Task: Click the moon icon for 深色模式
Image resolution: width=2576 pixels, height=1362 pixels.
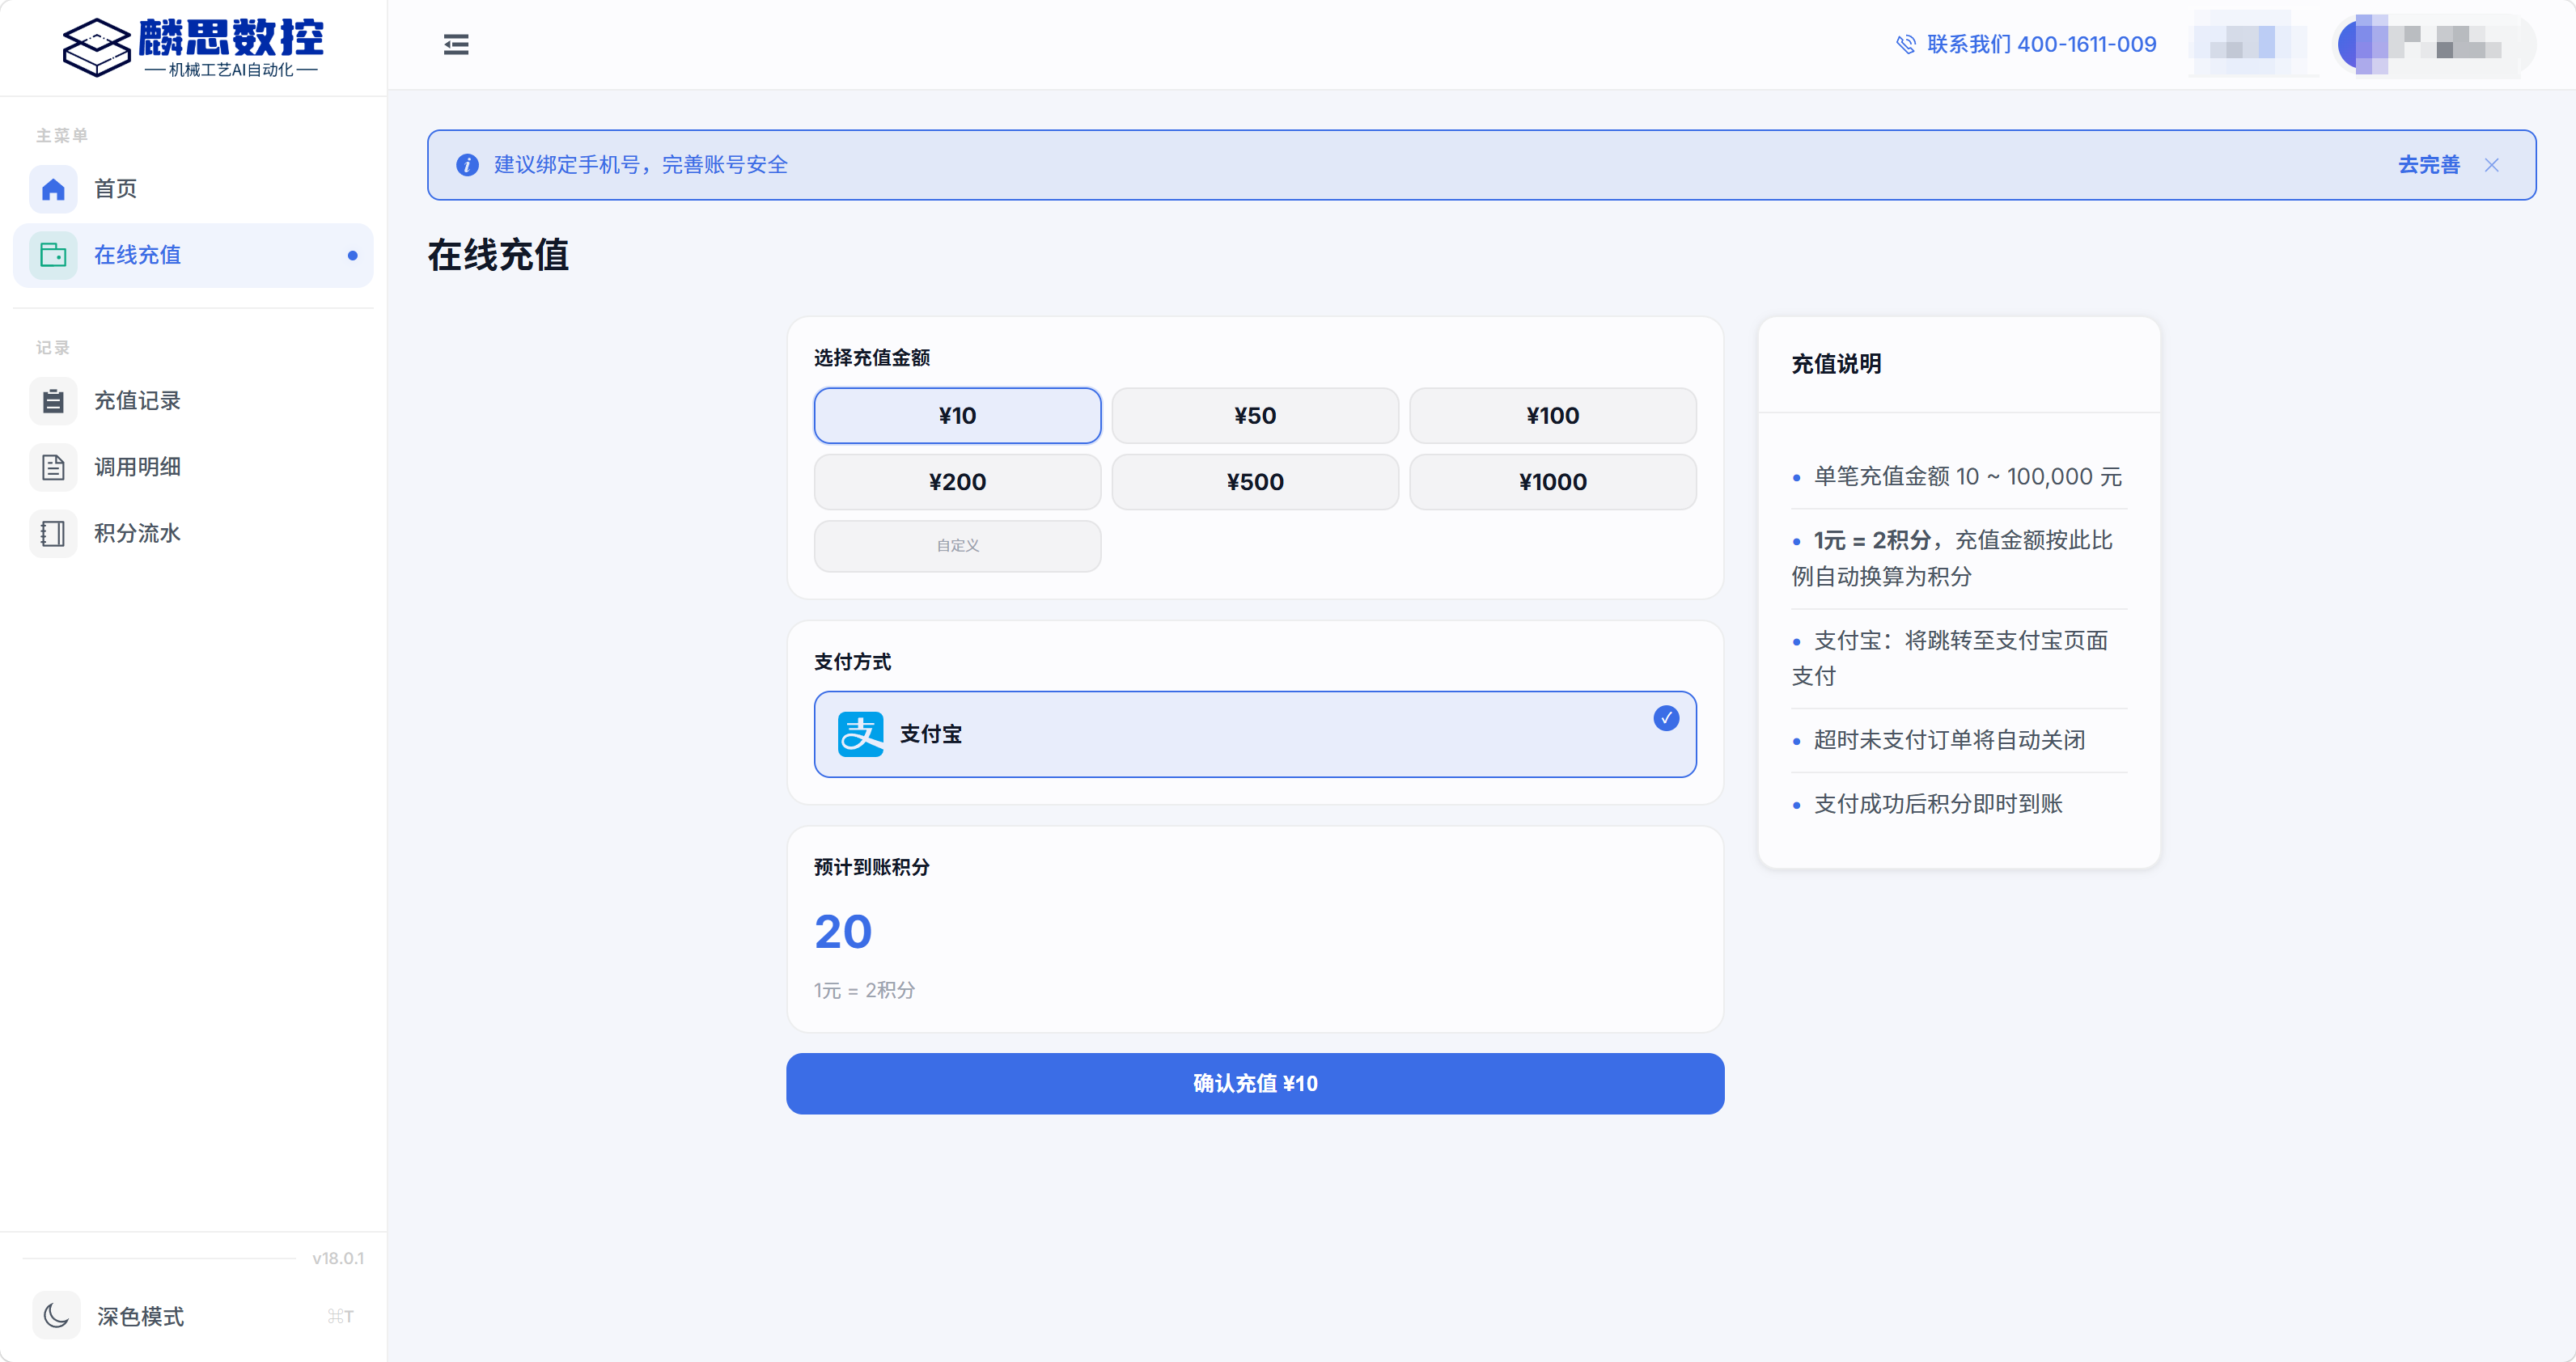Action: (56, 1315)
